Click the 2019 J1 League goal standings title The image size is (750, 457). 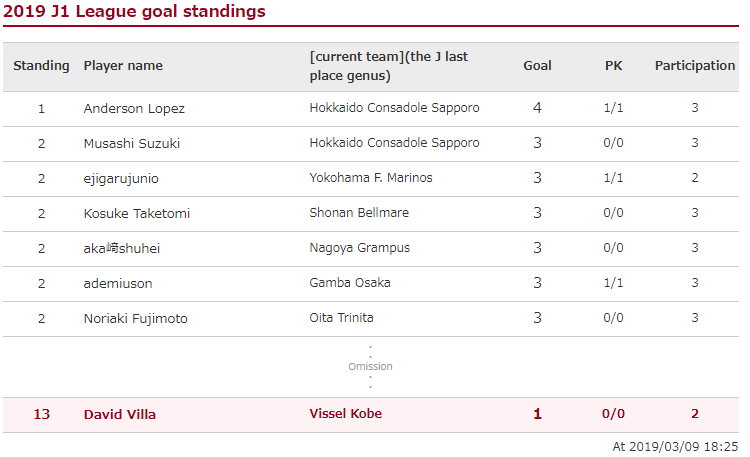[134, 11]
